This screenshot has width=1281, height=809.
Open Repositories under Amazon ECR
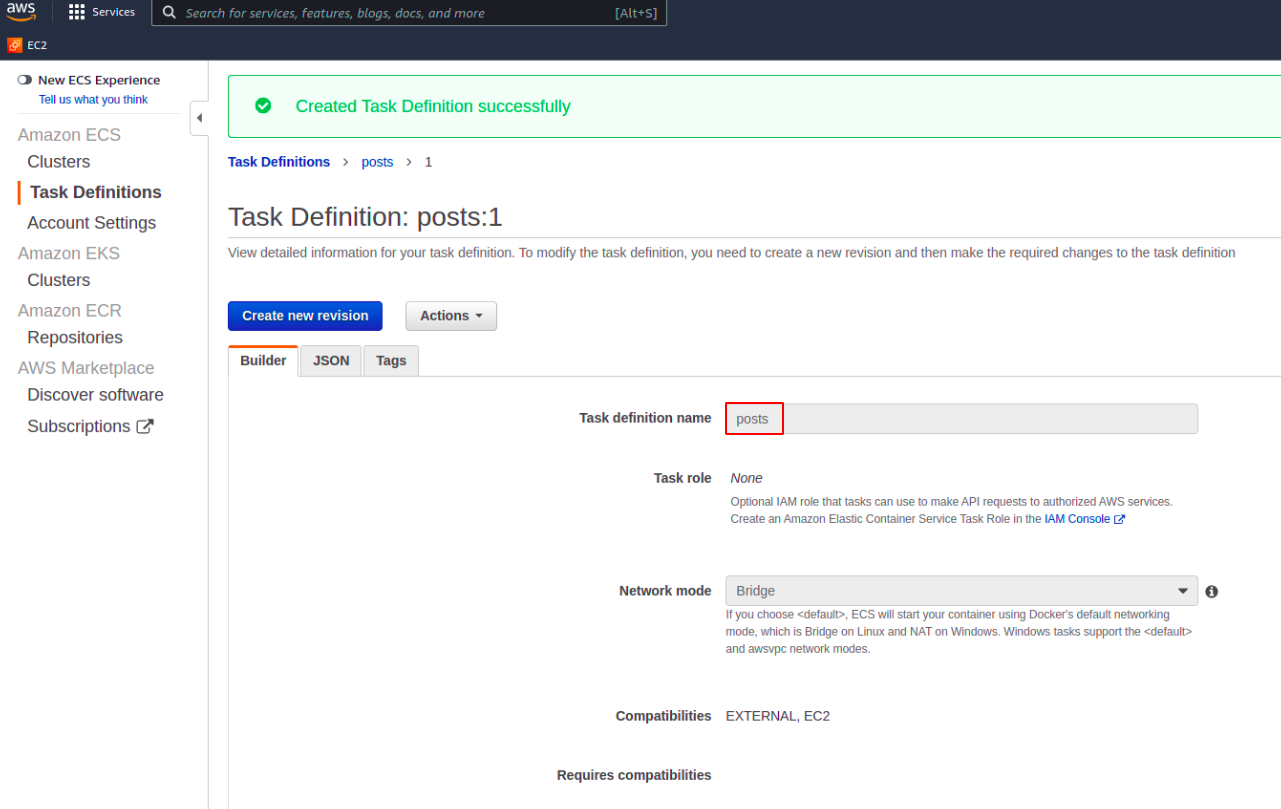coord(74,337)
